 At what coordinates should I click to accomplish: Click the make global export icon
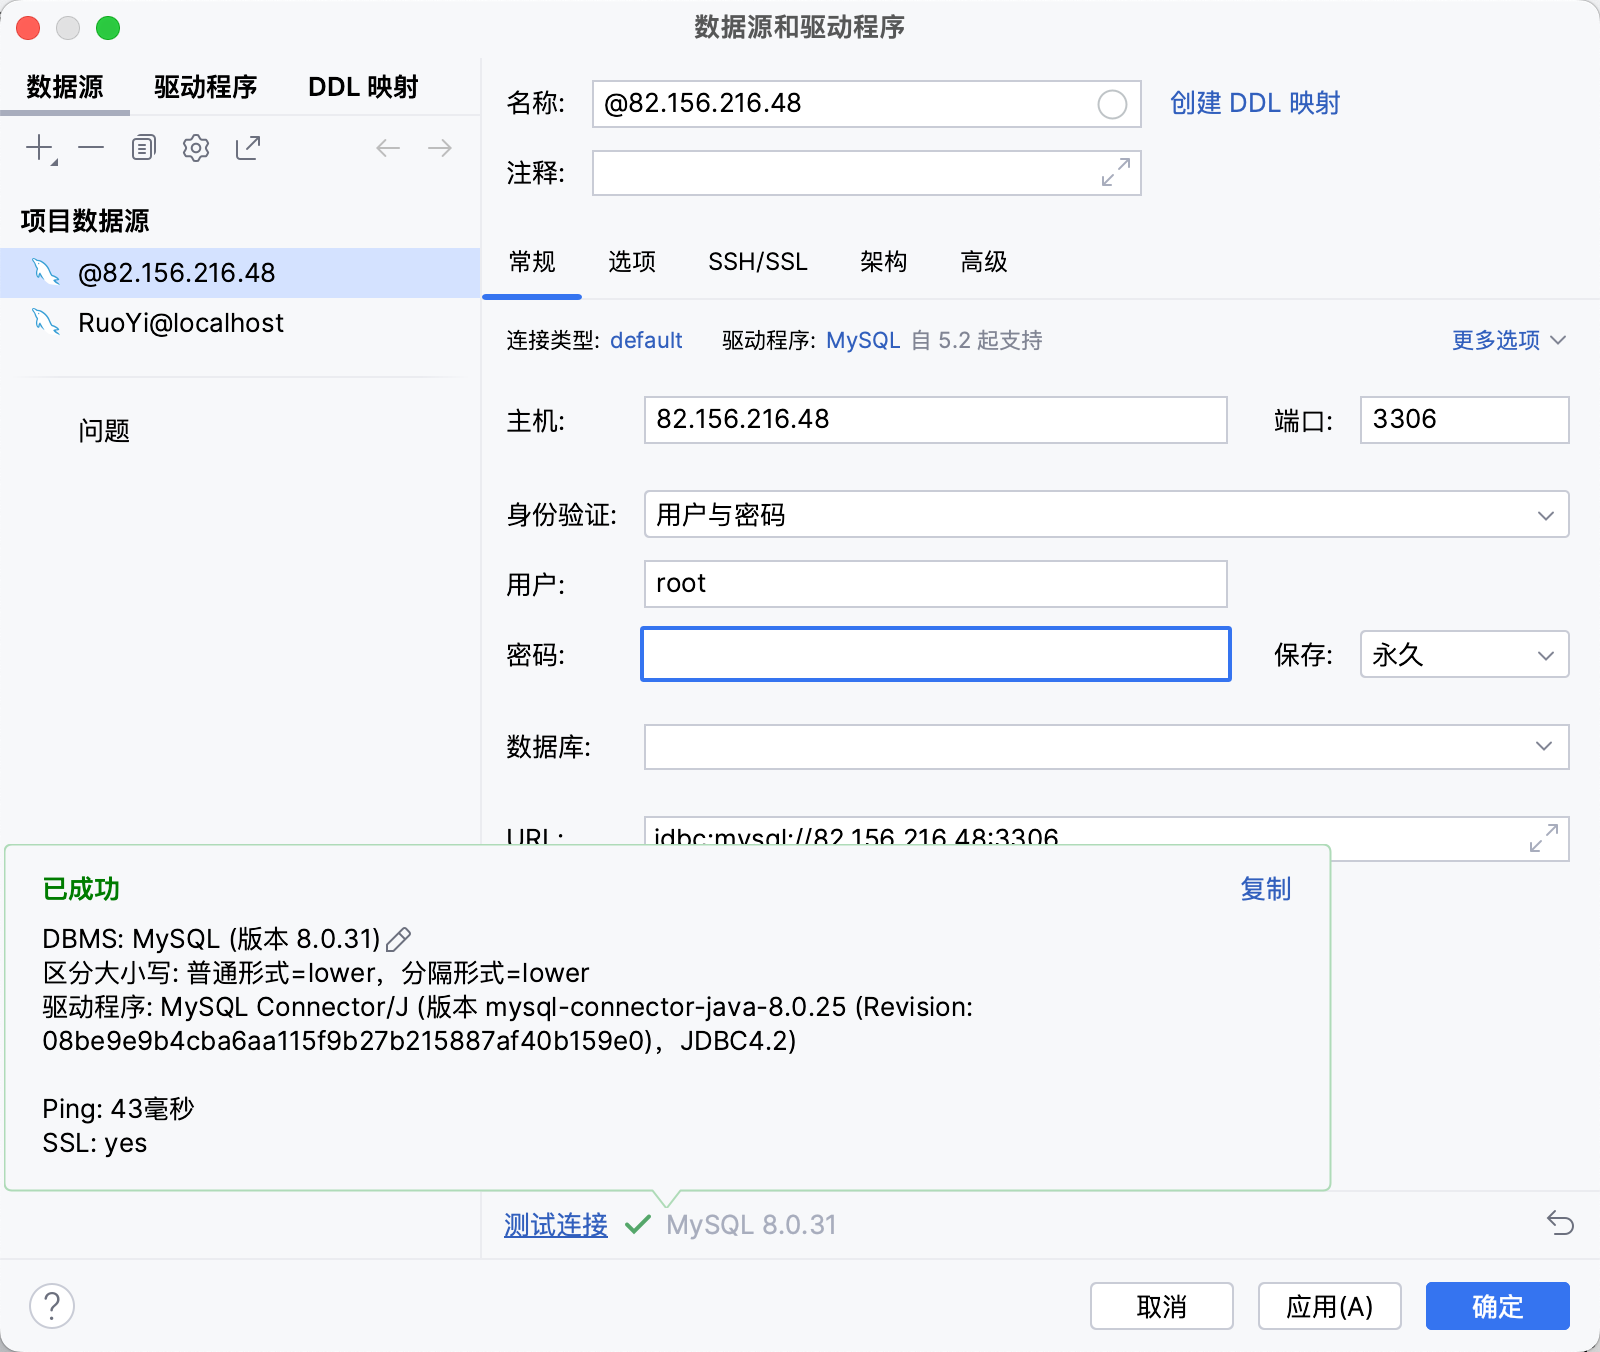point(248,148)
